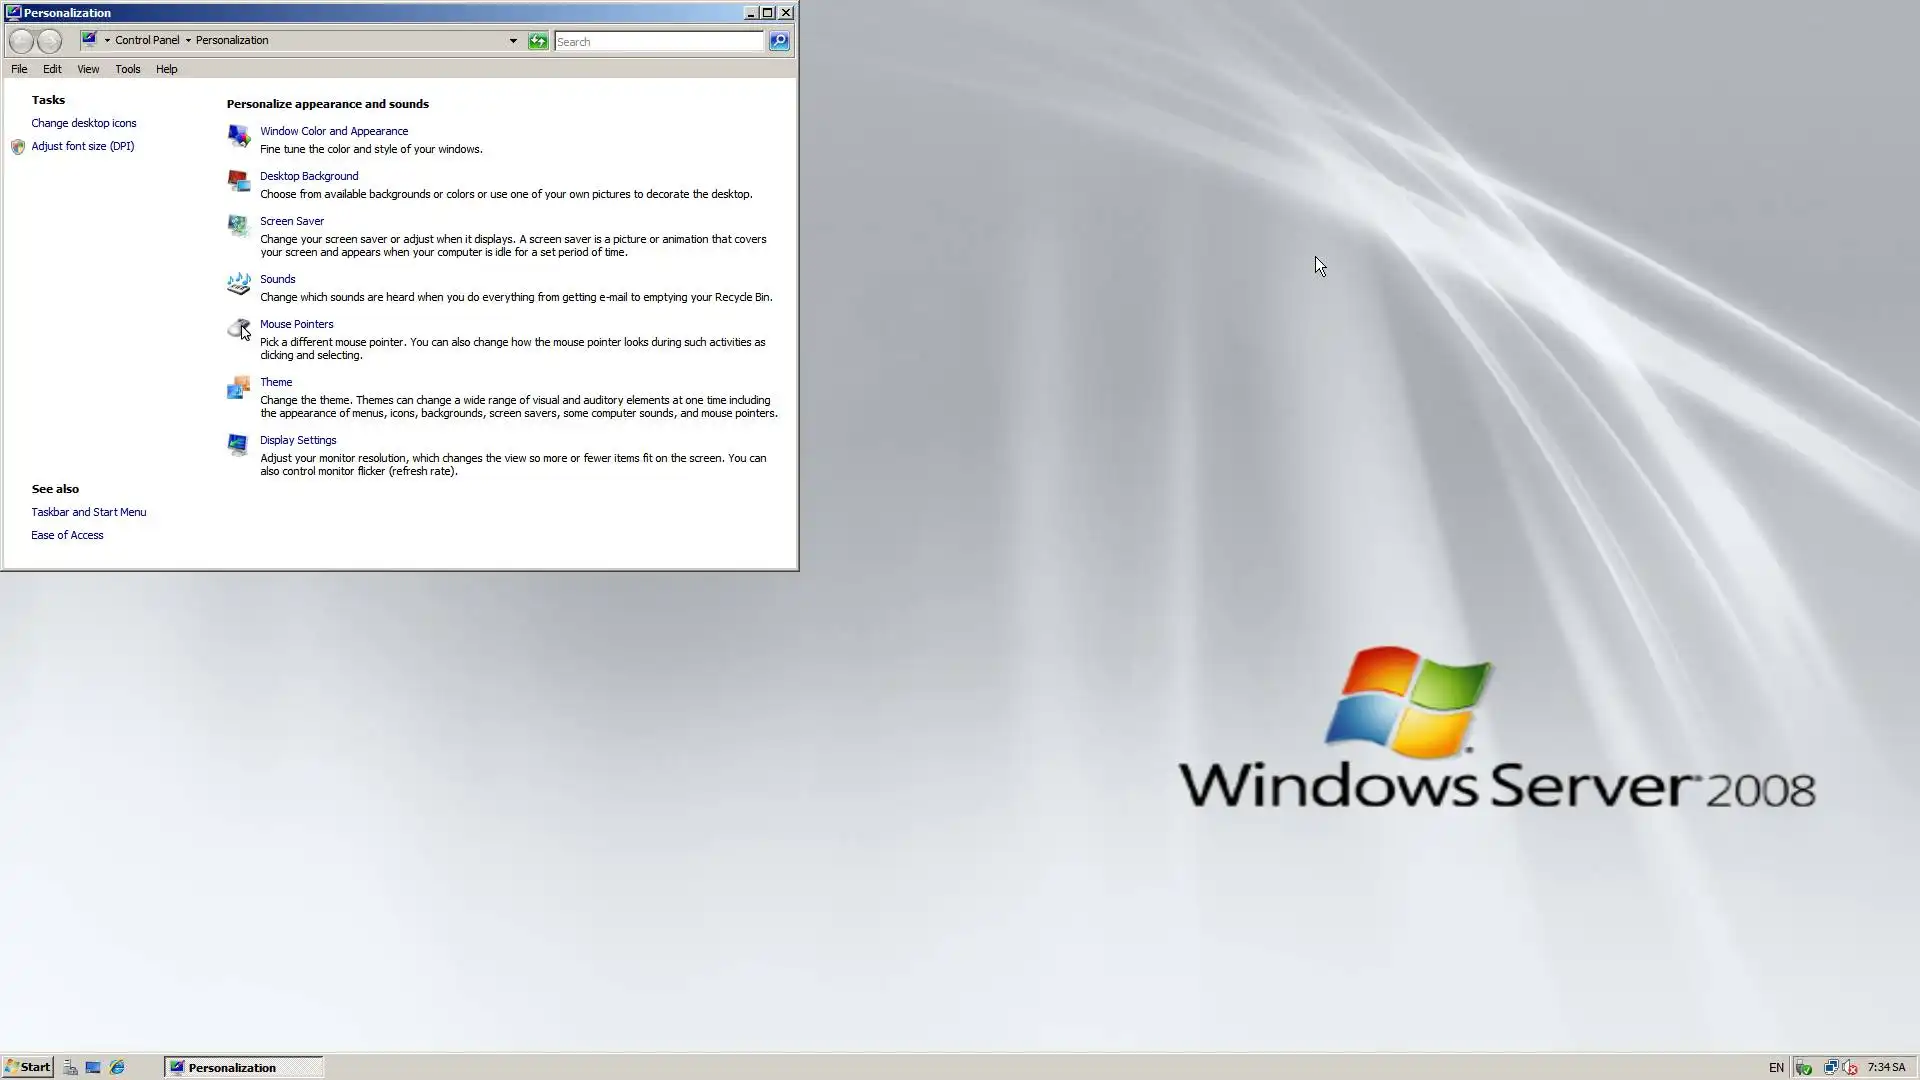The image size is (1920, 1080).
Task: Open Change desktop icons link
Action: pos(84,123)
